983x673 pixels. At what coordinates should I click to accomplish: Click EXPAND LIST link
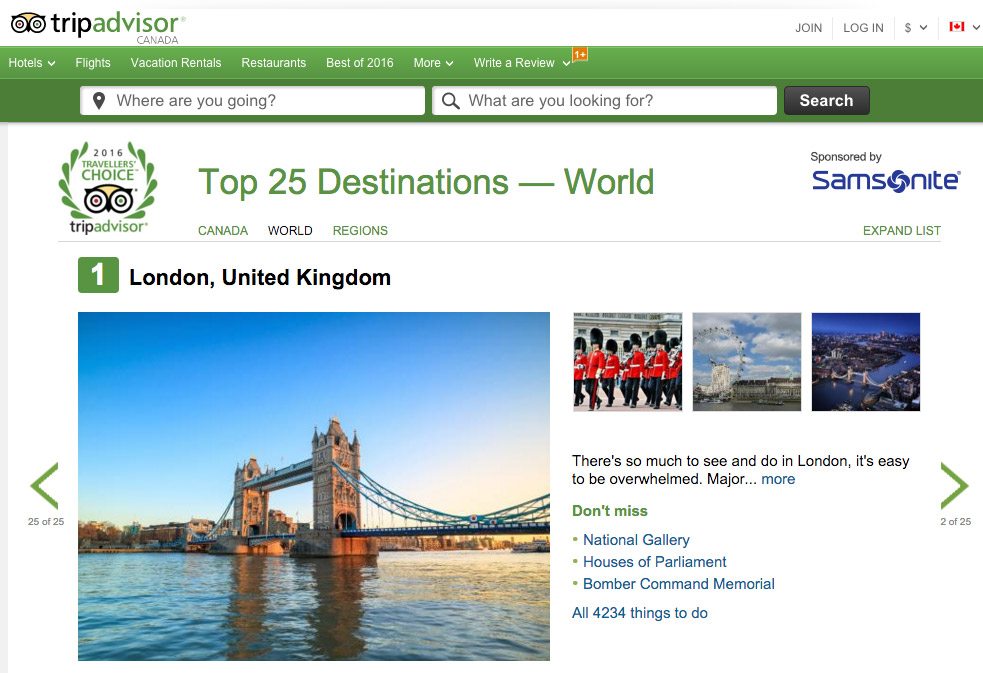coord(902,231)
